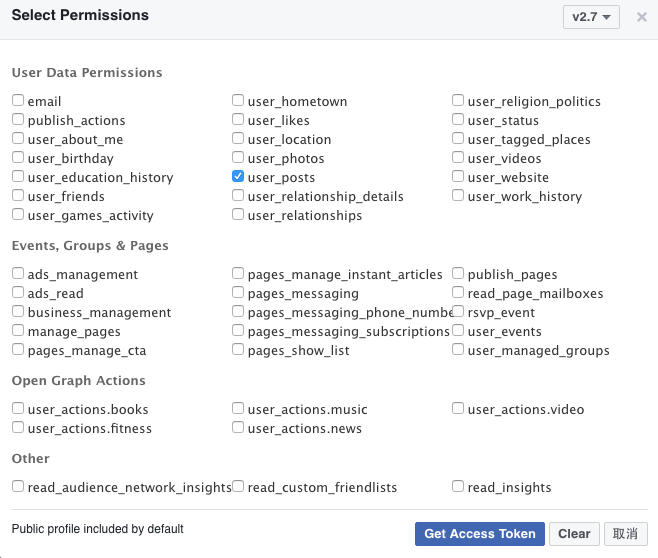Tick the publish_pages checkbox
This screenshot has height=558, width=658.
pyautogui.click(x=458, y=274)
